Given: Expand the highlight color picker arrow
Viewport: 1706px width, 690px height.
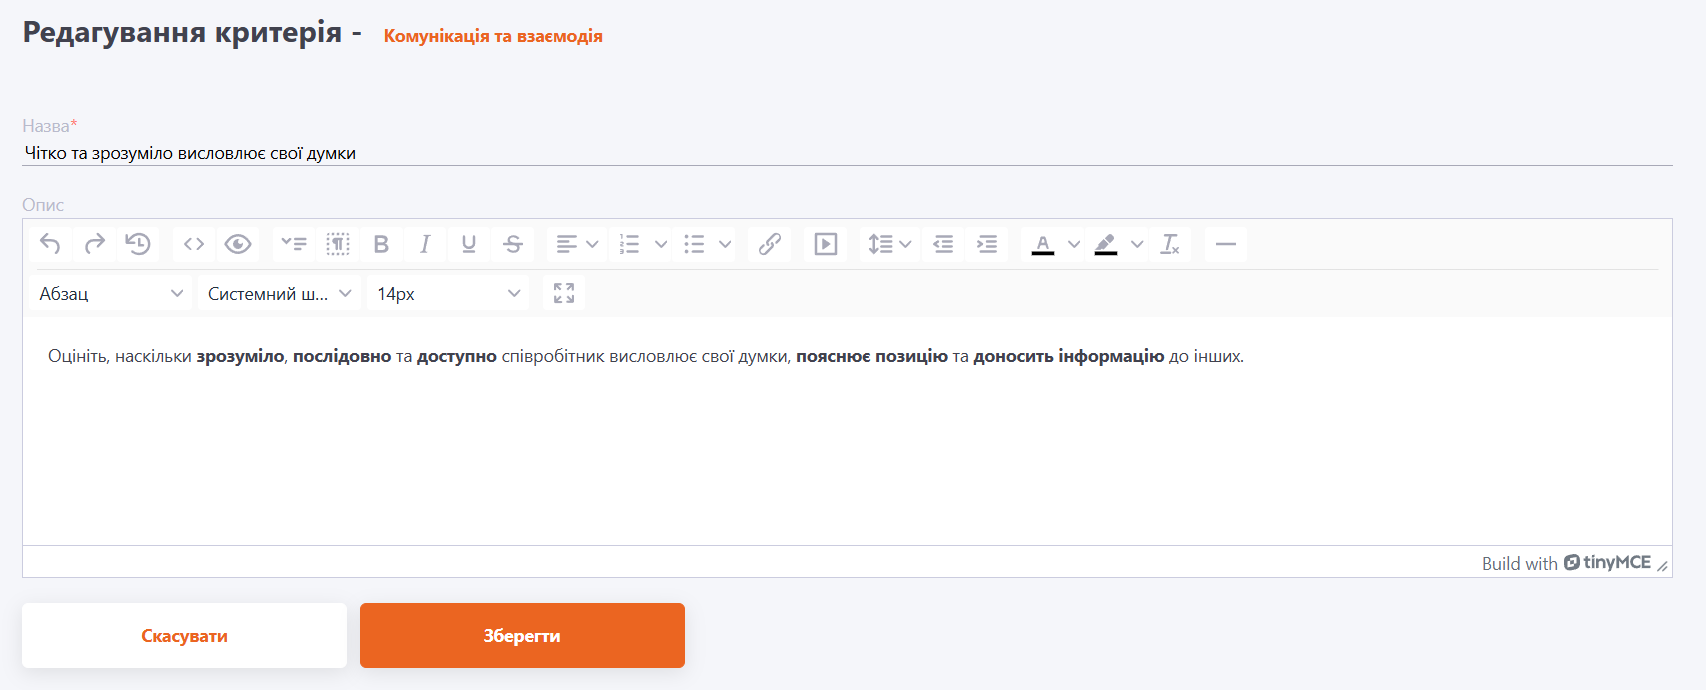Looking at the screenshot, I should 1137,244.
